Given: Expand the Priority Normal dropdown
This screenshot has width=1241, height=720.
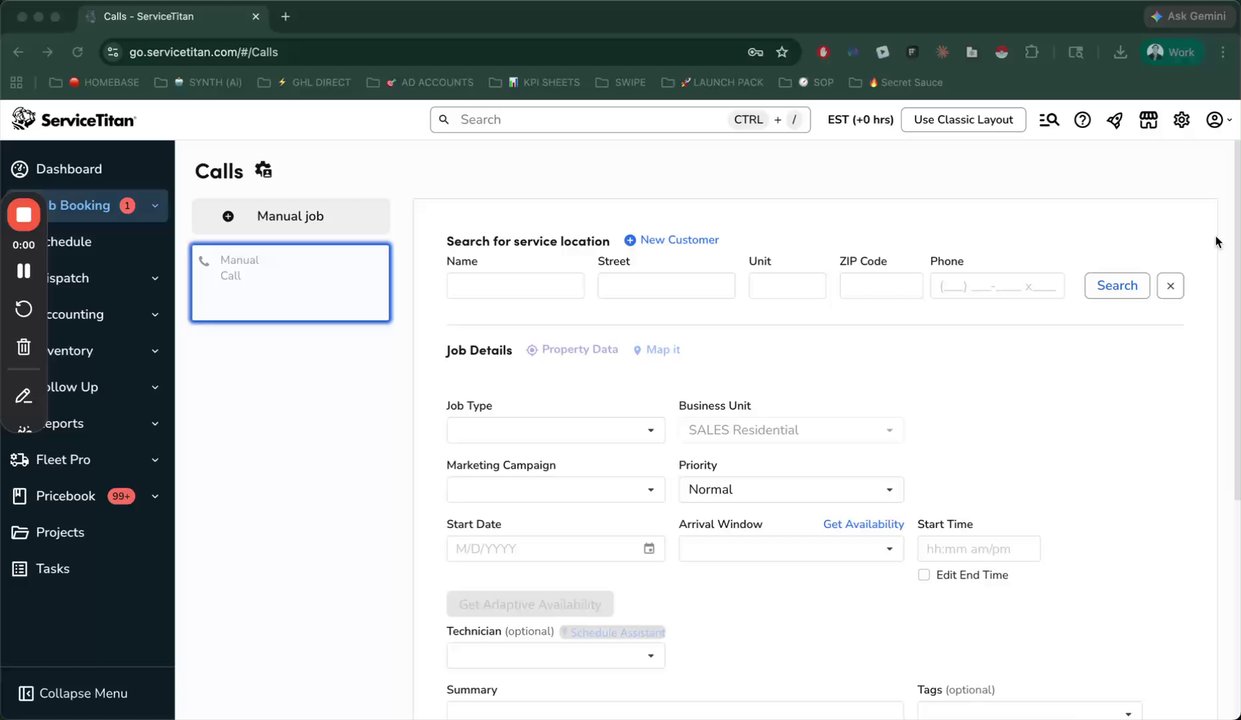Looking at the screenshot, I should pos(791,489).
